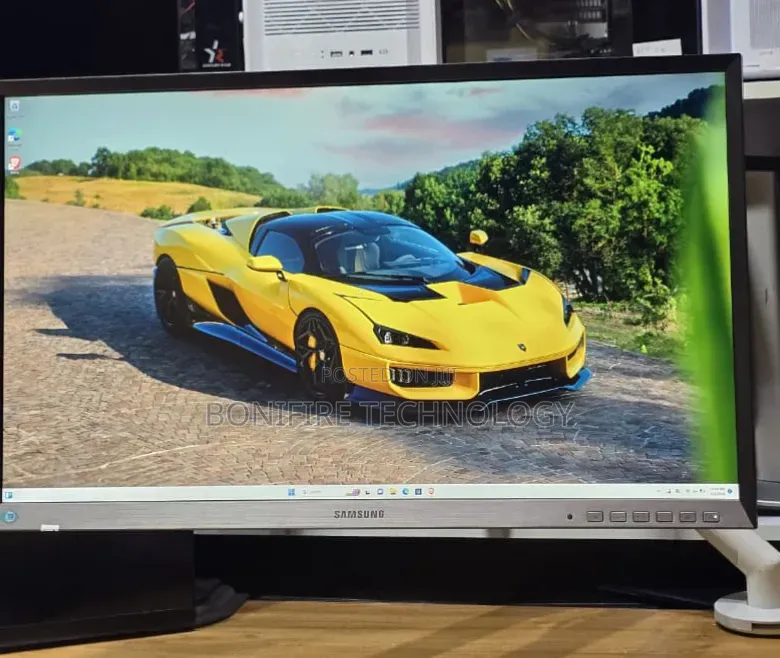Launch Microsoft Edge from the desktop shortcut
This screenshot has width=780, height=658.
pyautogui.click(x=14, y=135)
